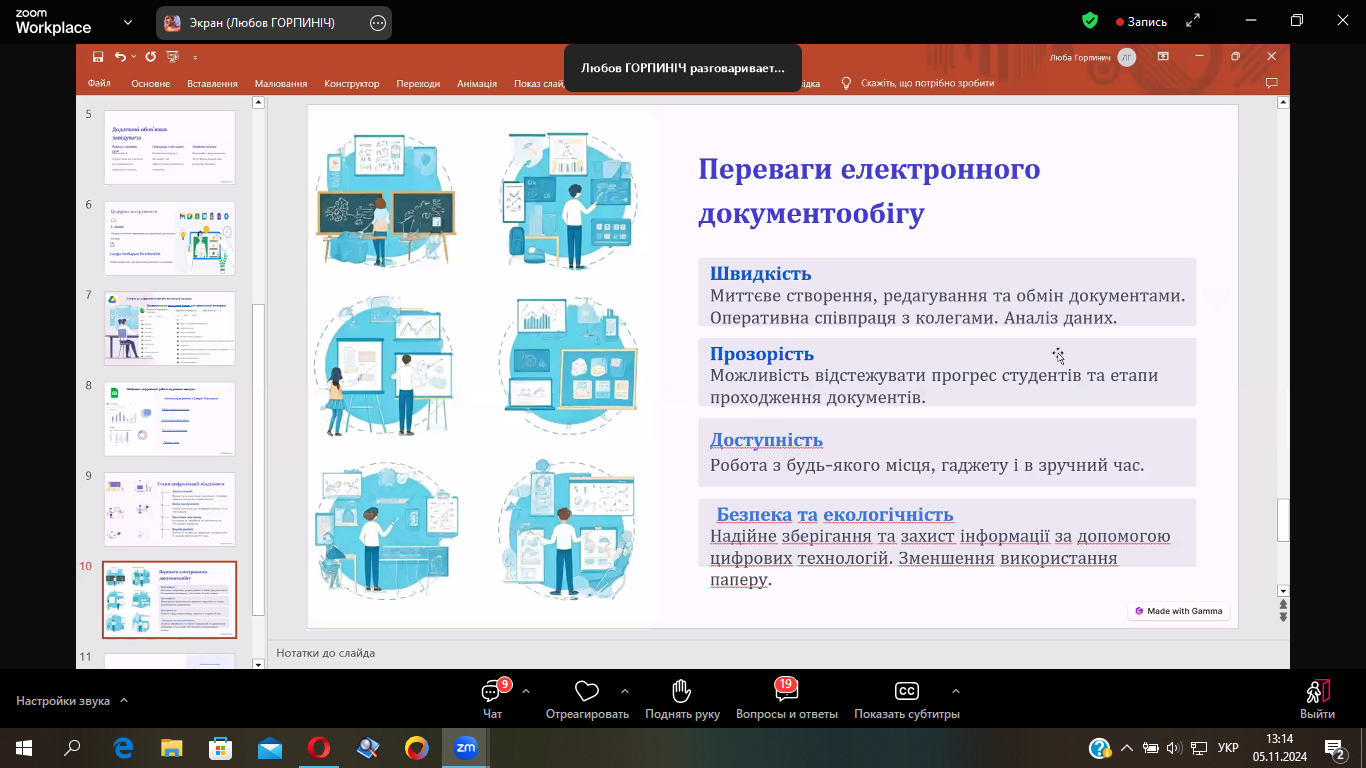Click the Redo icon in PowerPoint
Viewport: 1366px width, 768px height.
click(x=150, y=57)
